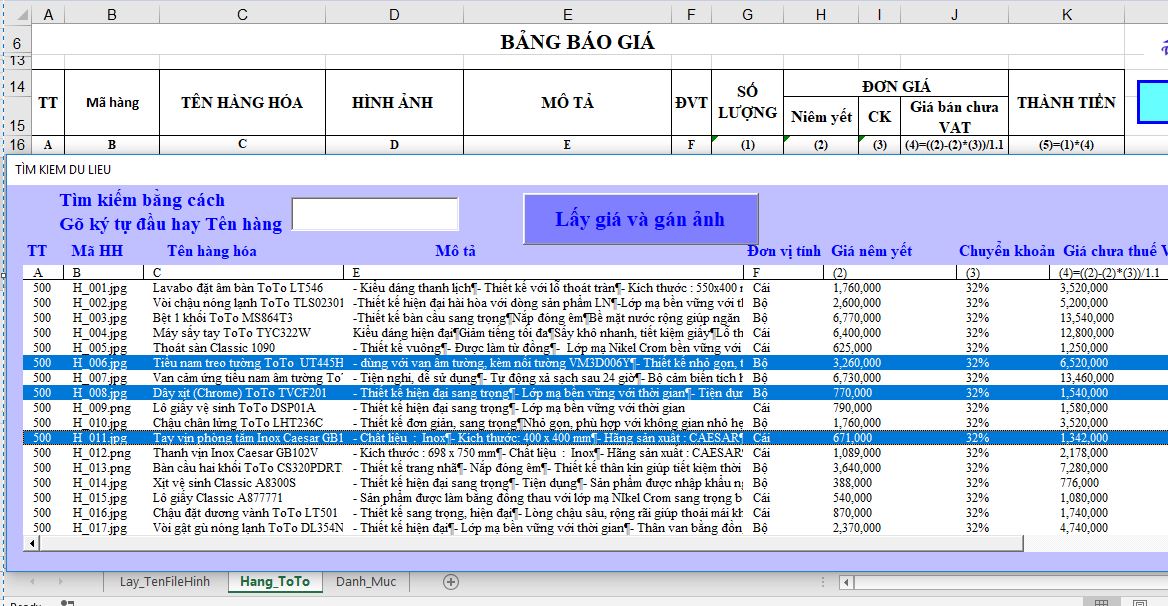The height and width of the screenshot is (606, 1168).
Task: Click the sheet tab scroll right arrow
Action: [x=60, y=581]
